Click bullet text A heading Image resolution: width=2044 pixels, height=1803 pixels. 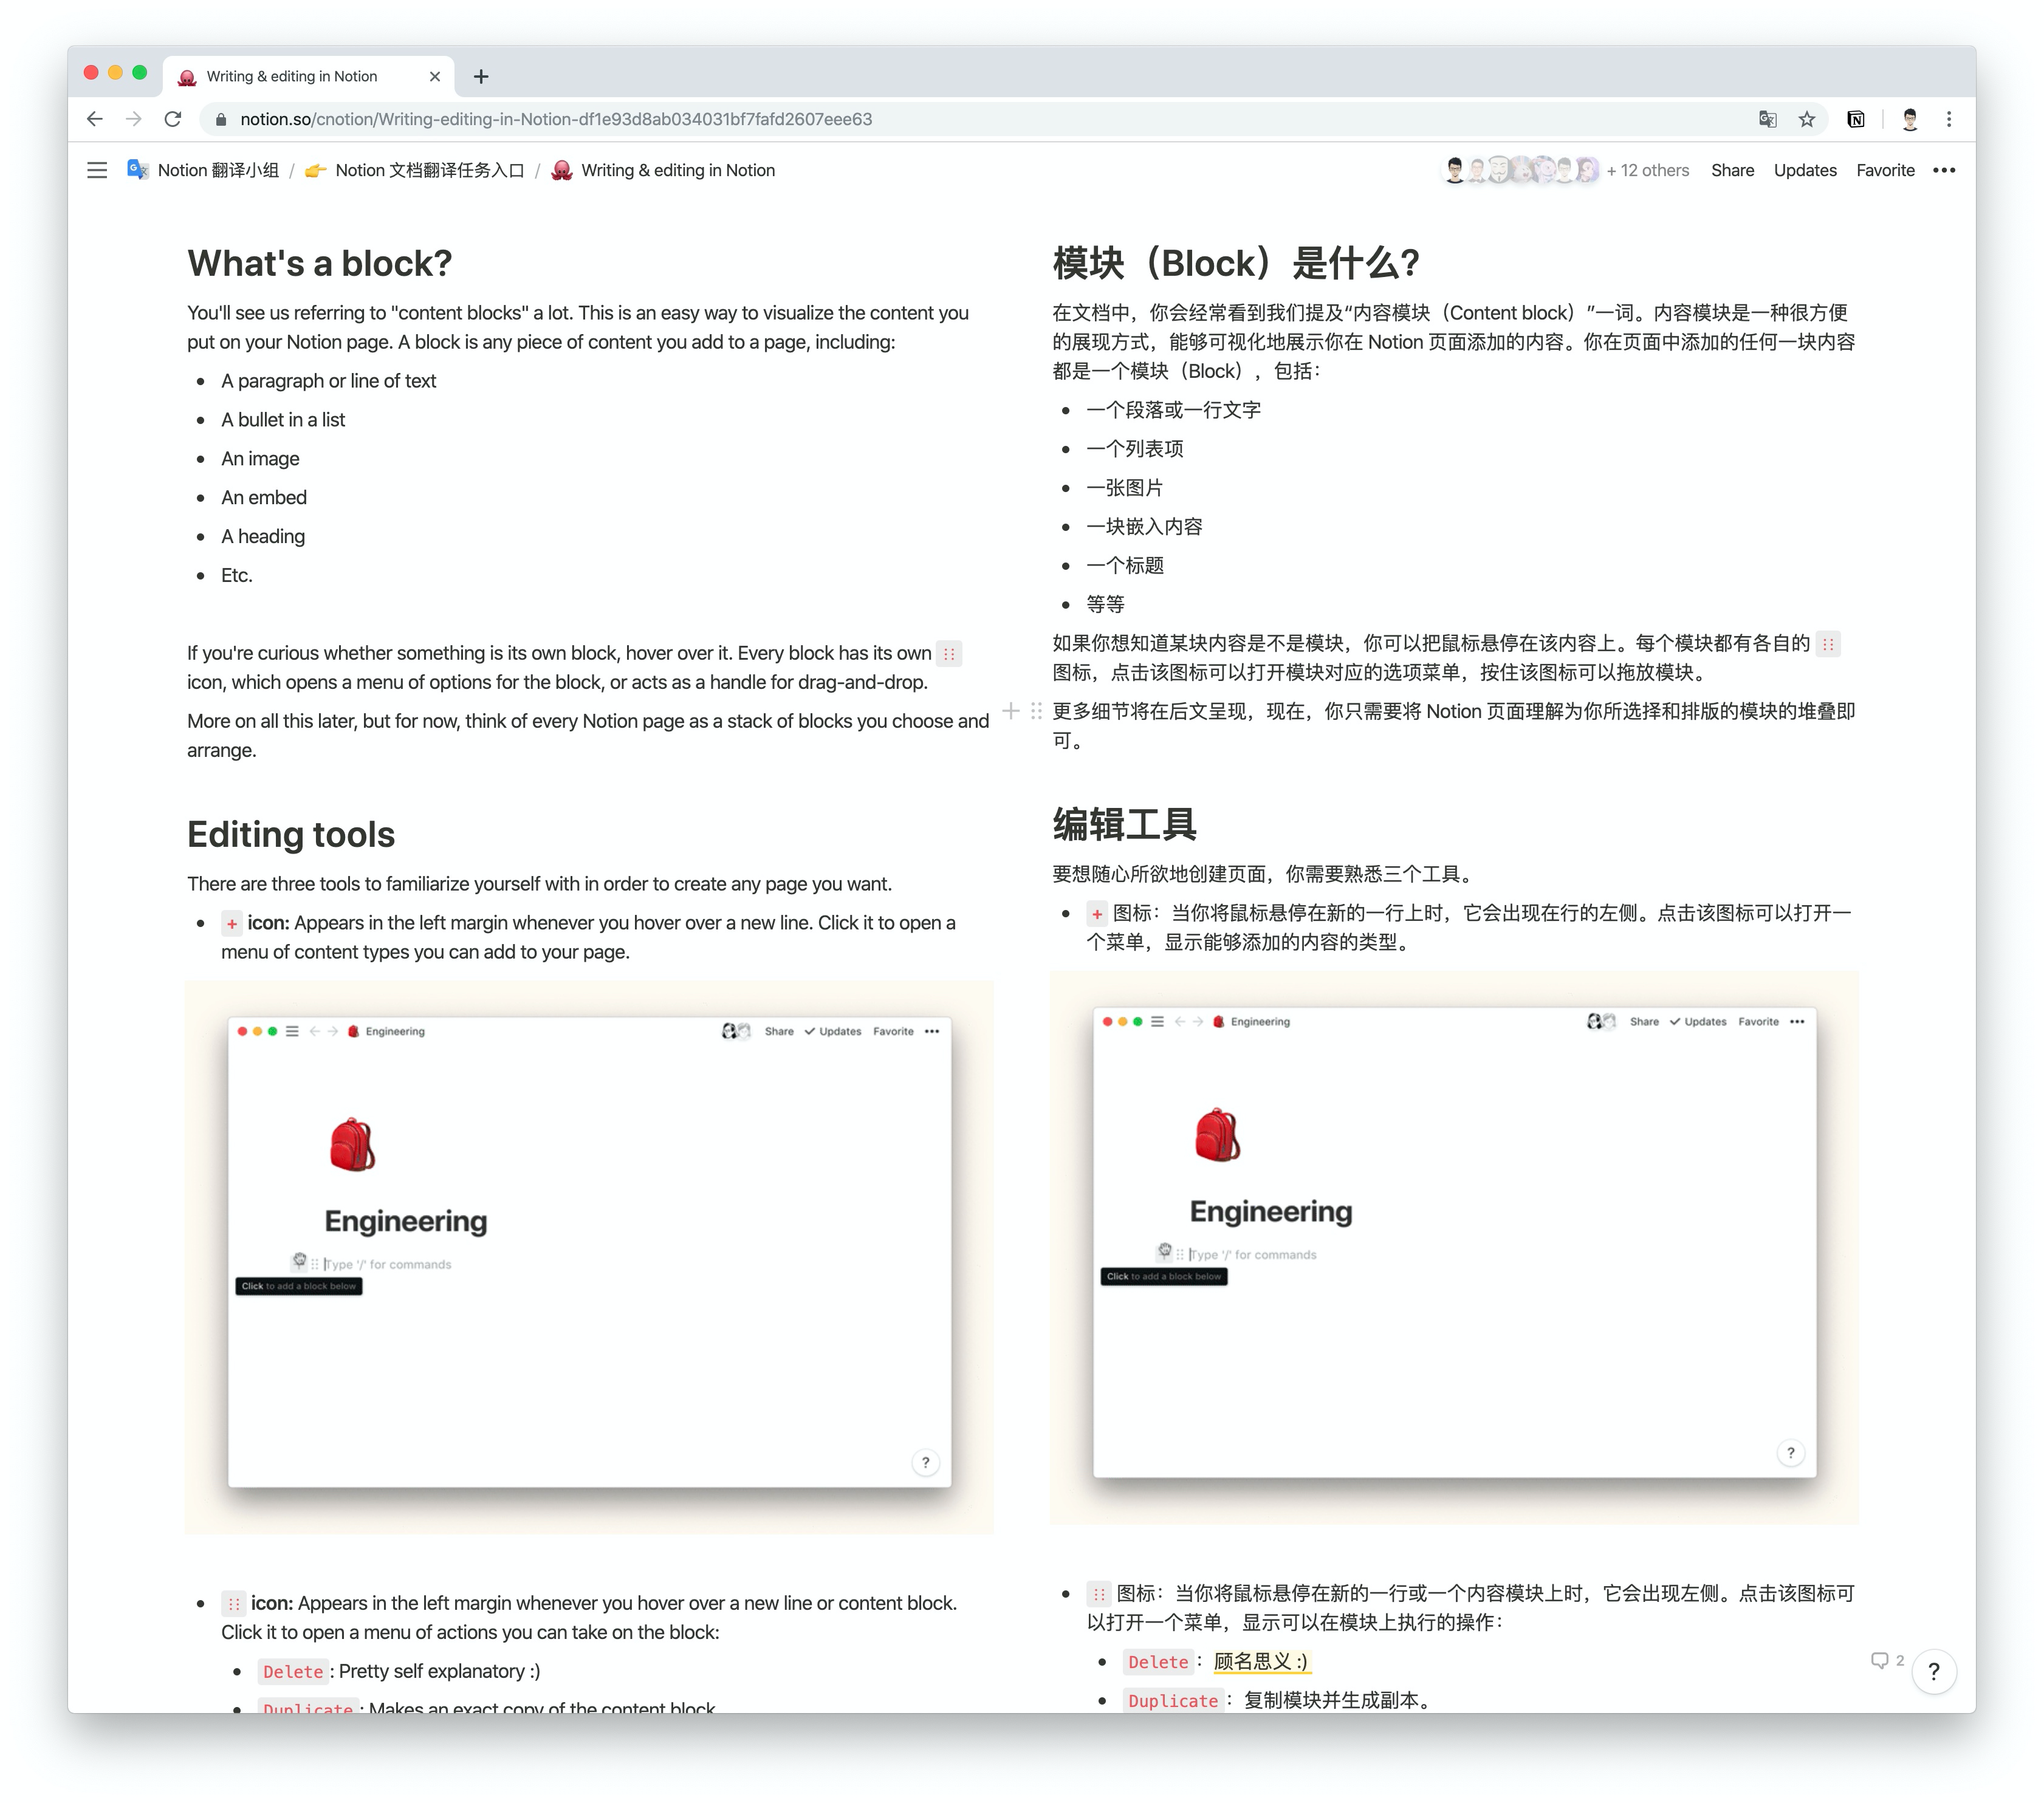click(263, 537)
